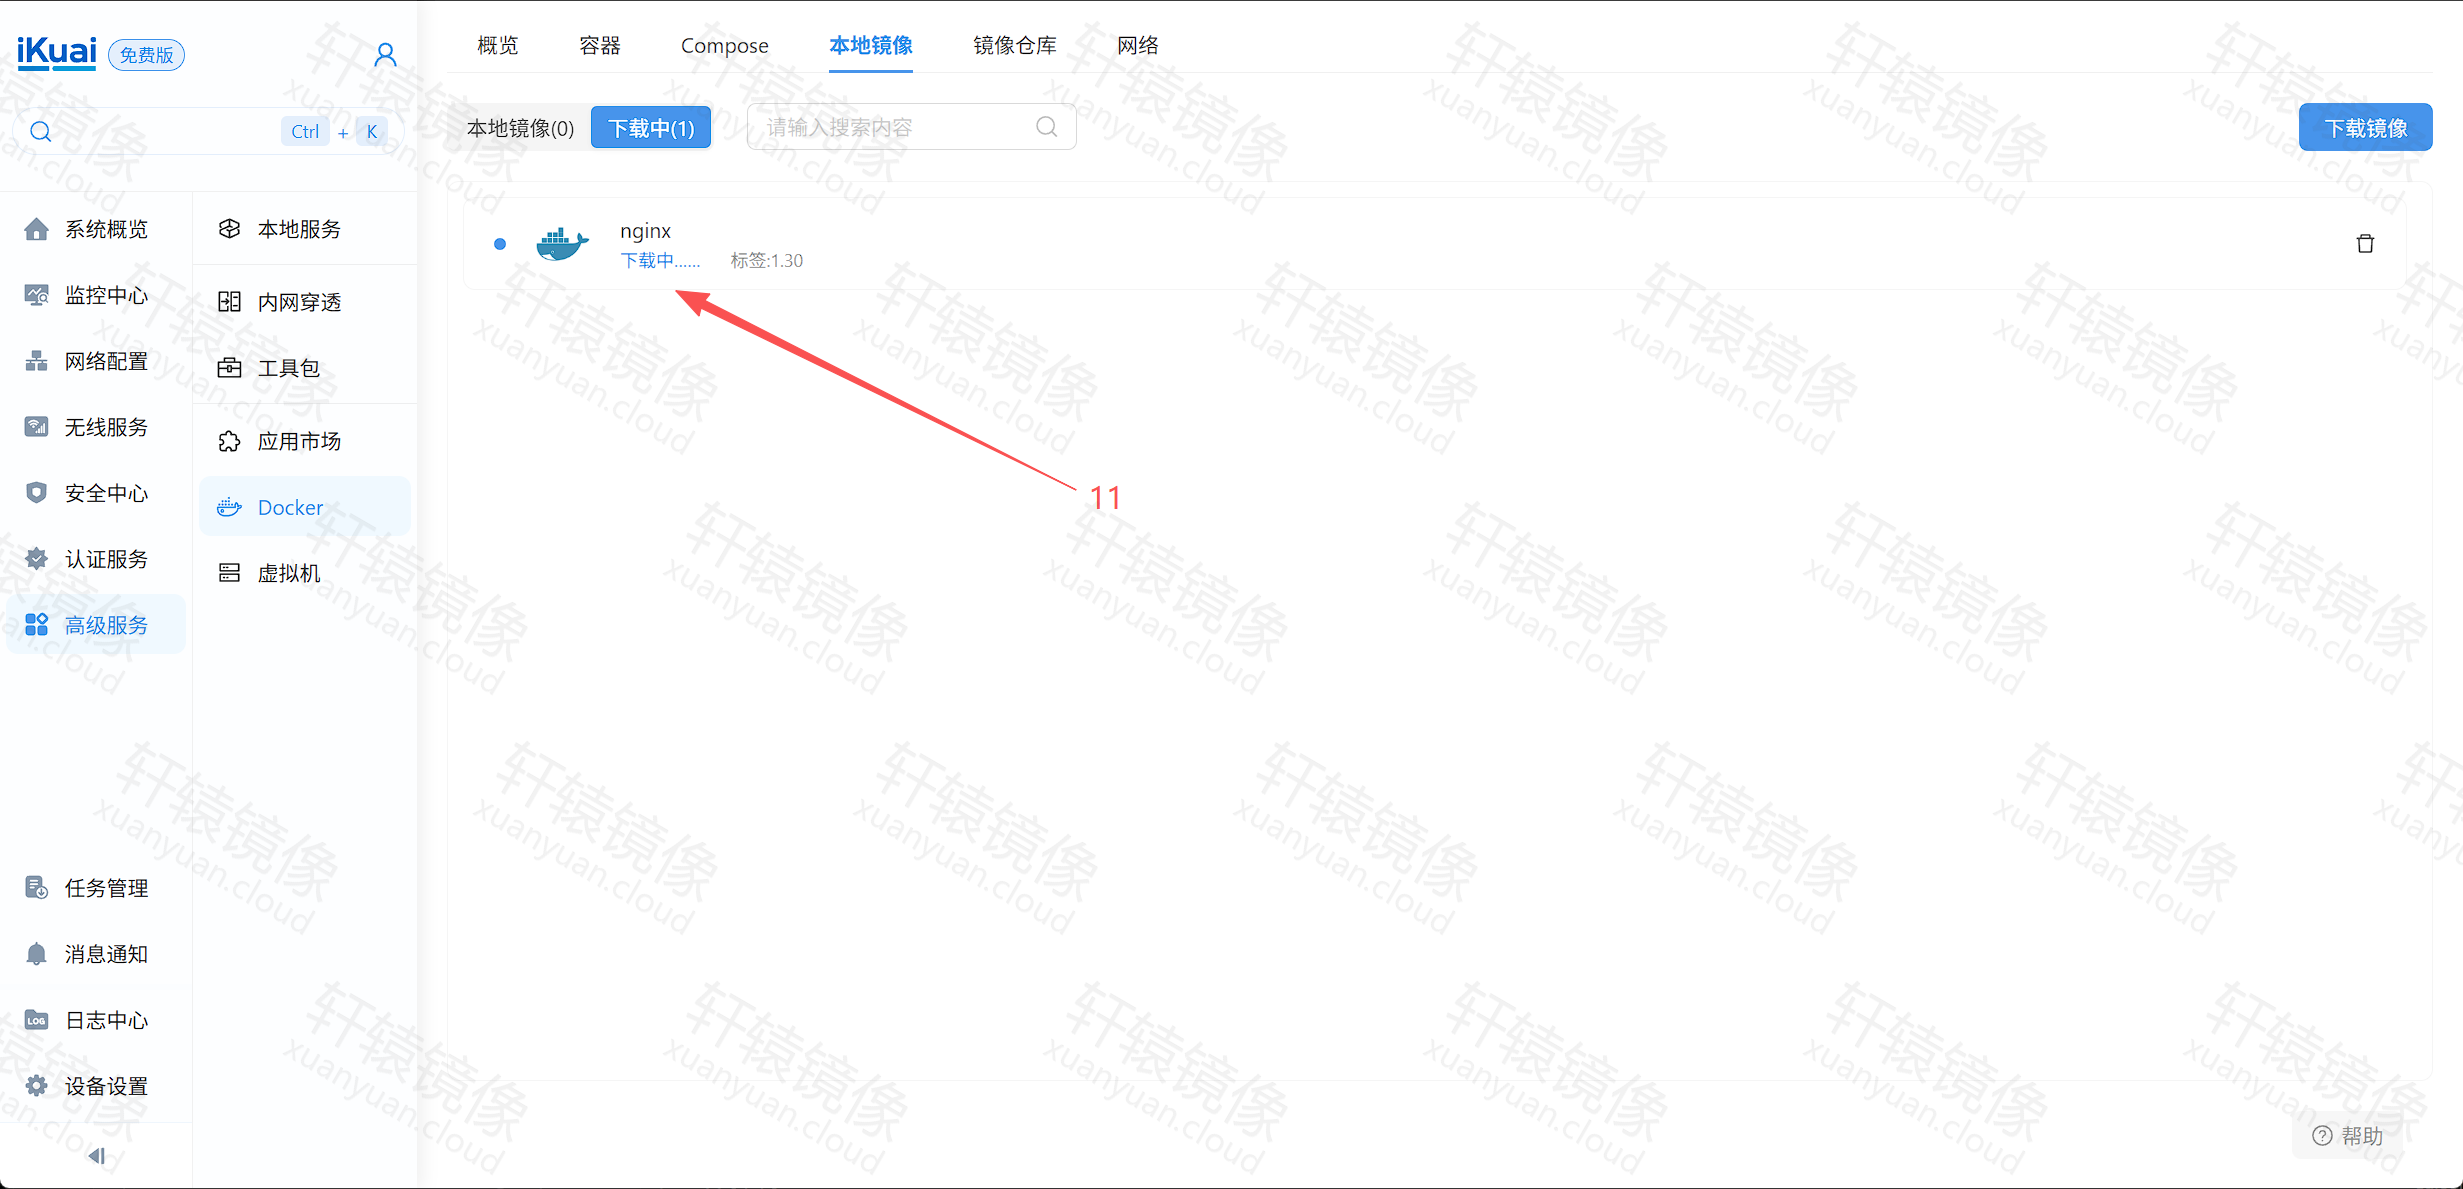2463x1189 pixels.
Task: Open 安全中心 menu label
Action: pyautogui.click(x=107, y=493)
